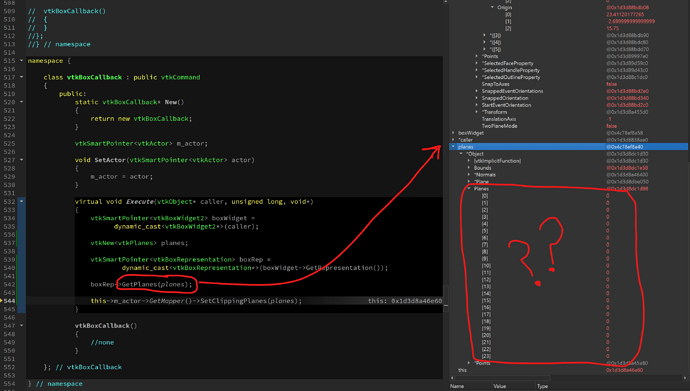Expand the Bounds node
The height and width of the screenshot is (391, 690).
pos(469,168)
